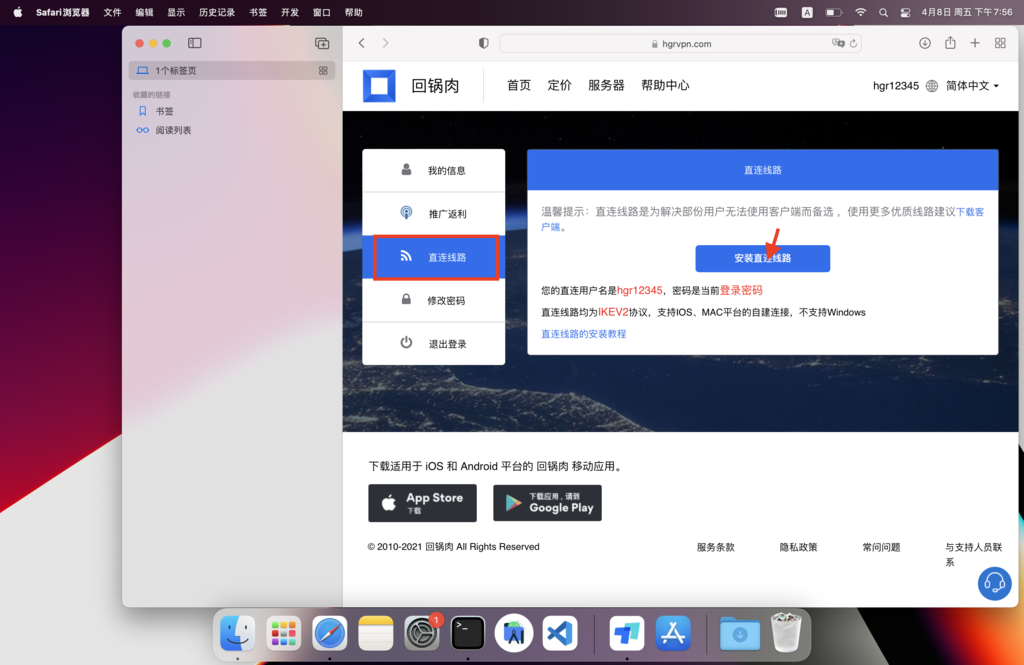
Task: Select 阅读列表 in the sidebar
Action: (173, 130)
